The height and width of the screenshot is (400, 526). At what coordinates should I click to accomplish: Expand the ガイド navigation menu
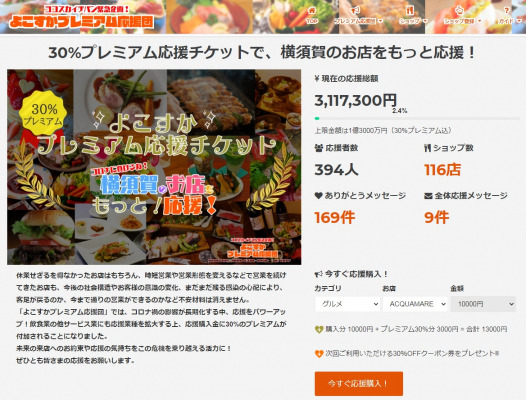509,21
